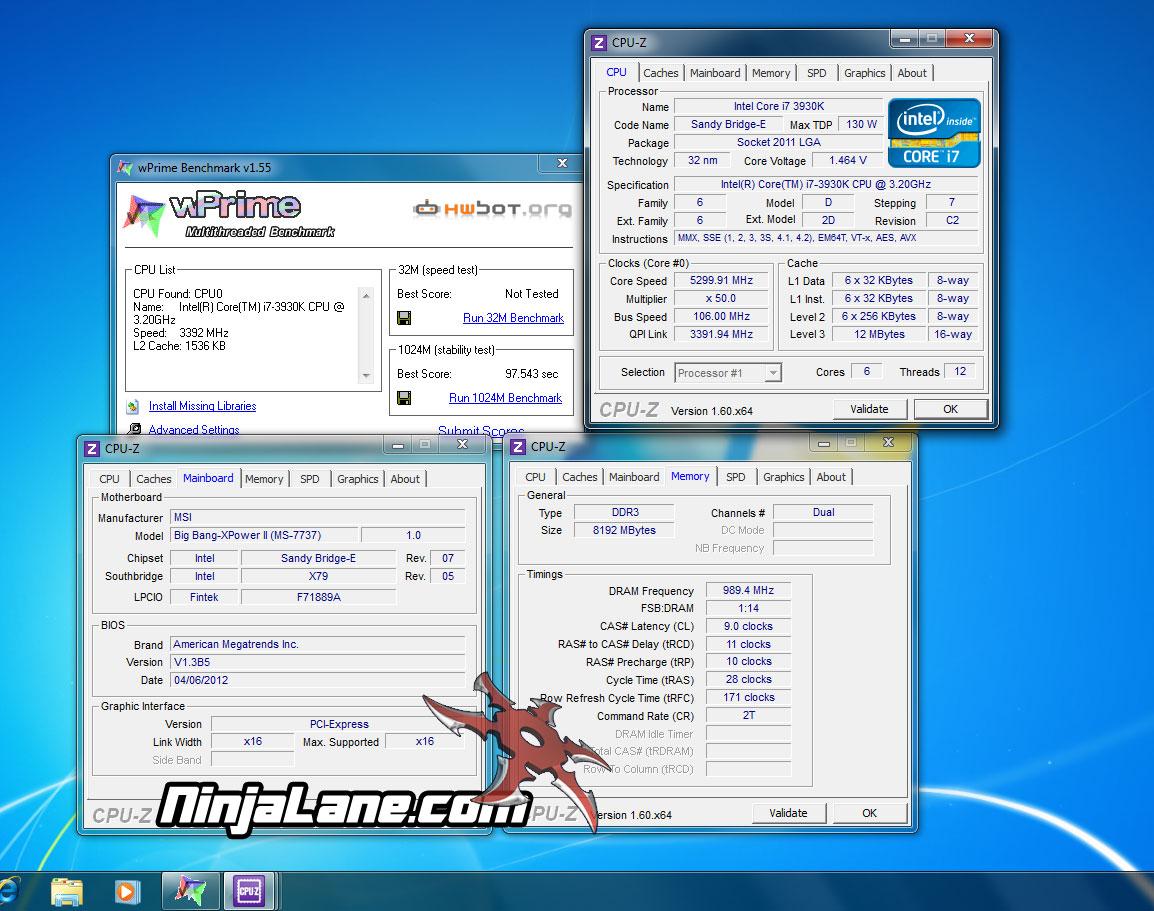
Task: Click the Intel Core i7 3930K name field
Action: pos(779,106)
